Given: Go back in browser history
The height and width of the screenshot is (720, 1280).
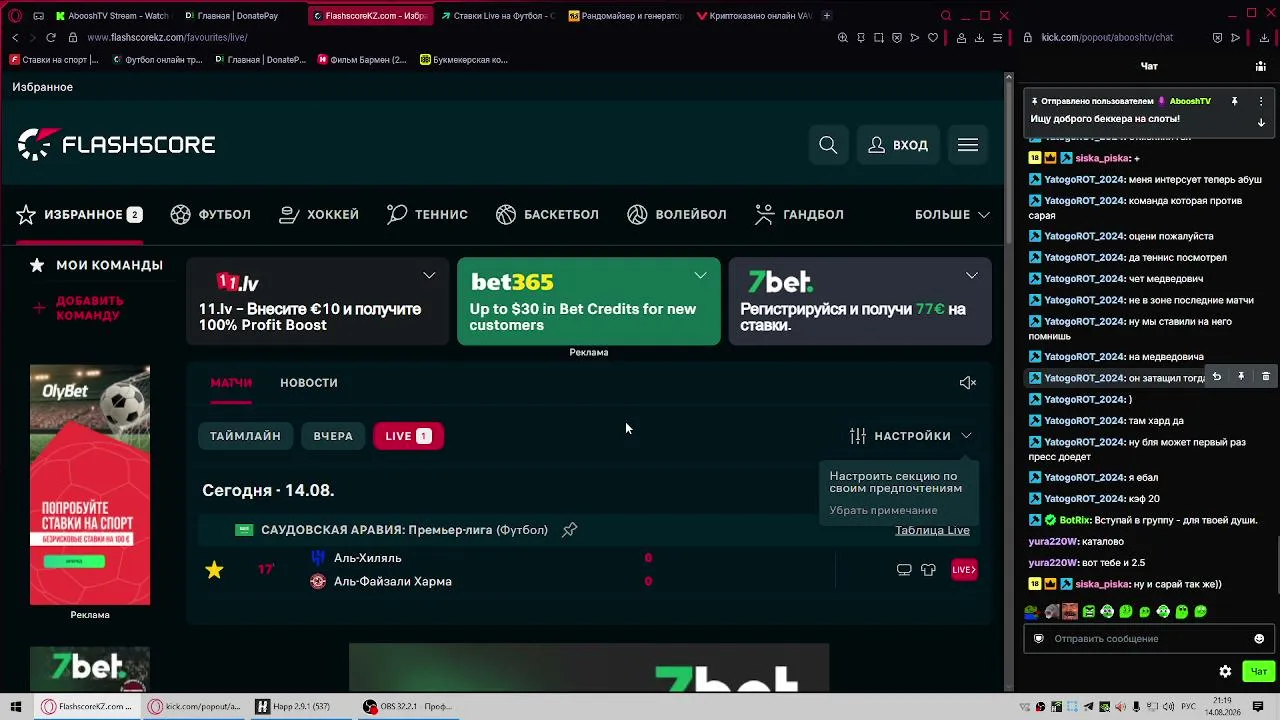Looking at the screenshot, I should coord(15,37).
